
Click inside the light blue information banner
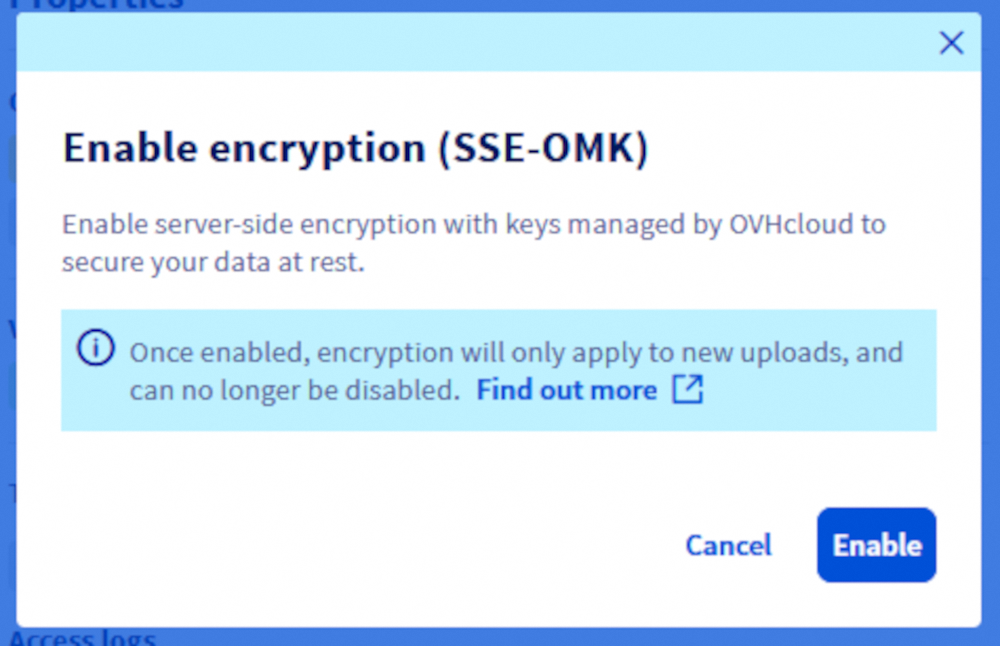500,370
